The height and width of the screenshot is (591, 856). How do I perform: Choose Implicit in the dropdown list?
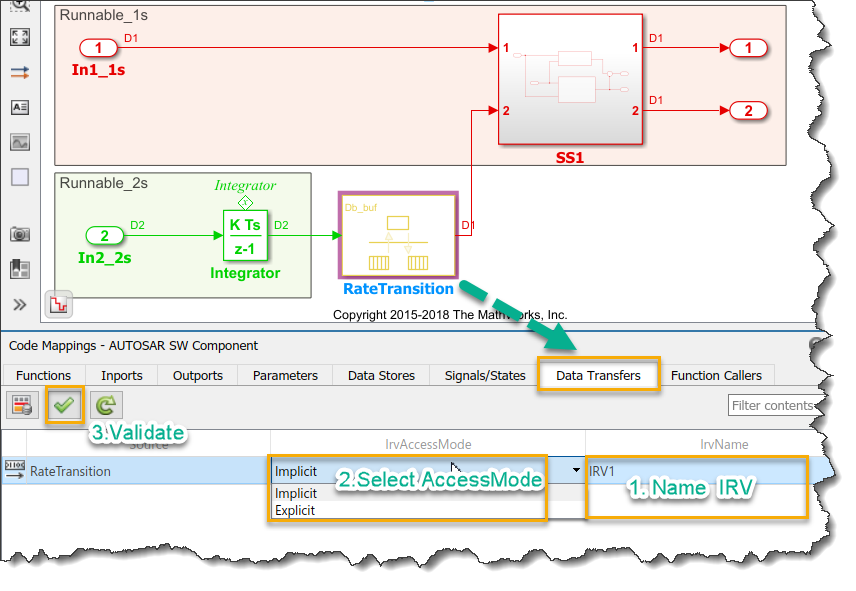[296, 493]
